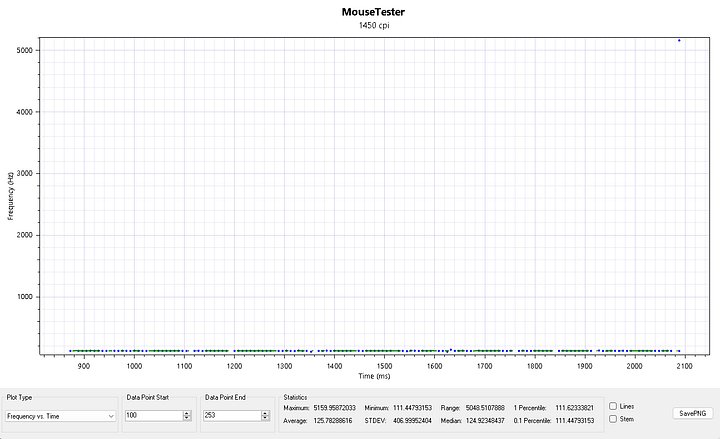Click the Plot Type label
720x439 pixels.
click(x=19, y=397)
